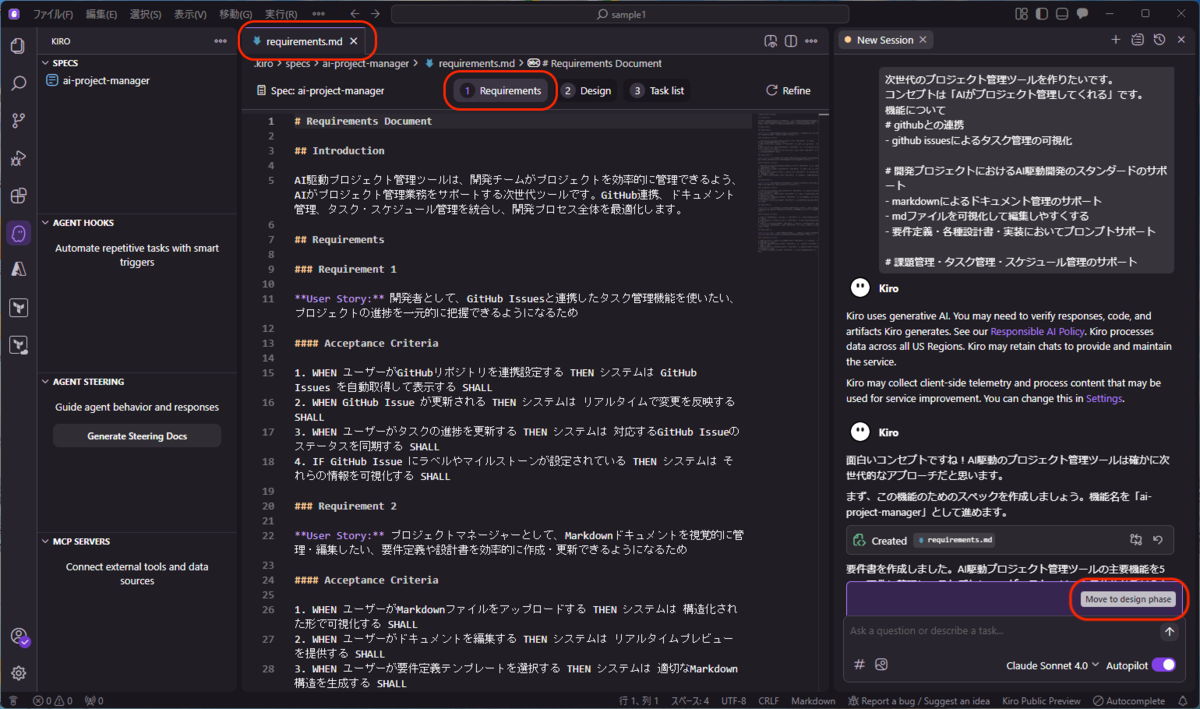Screen dimensions: 1200x709
Task: Open the task list icon in chat header
Action: point(1137,40)
